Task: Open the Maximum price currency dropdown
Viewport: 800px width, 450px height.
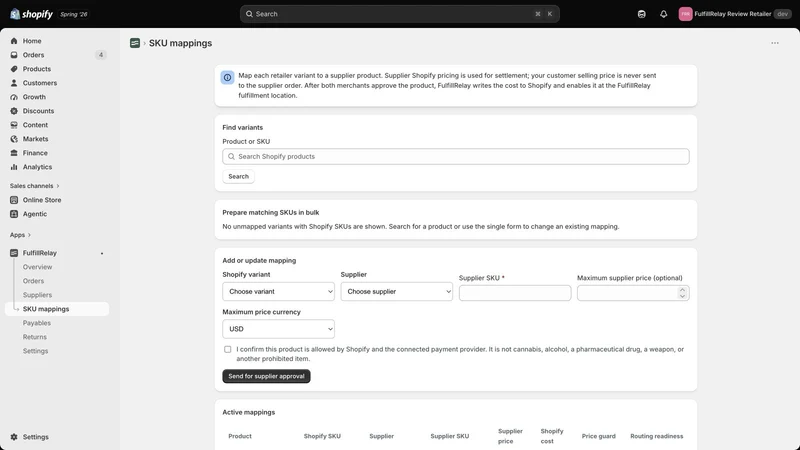Action: pos(279,329)
